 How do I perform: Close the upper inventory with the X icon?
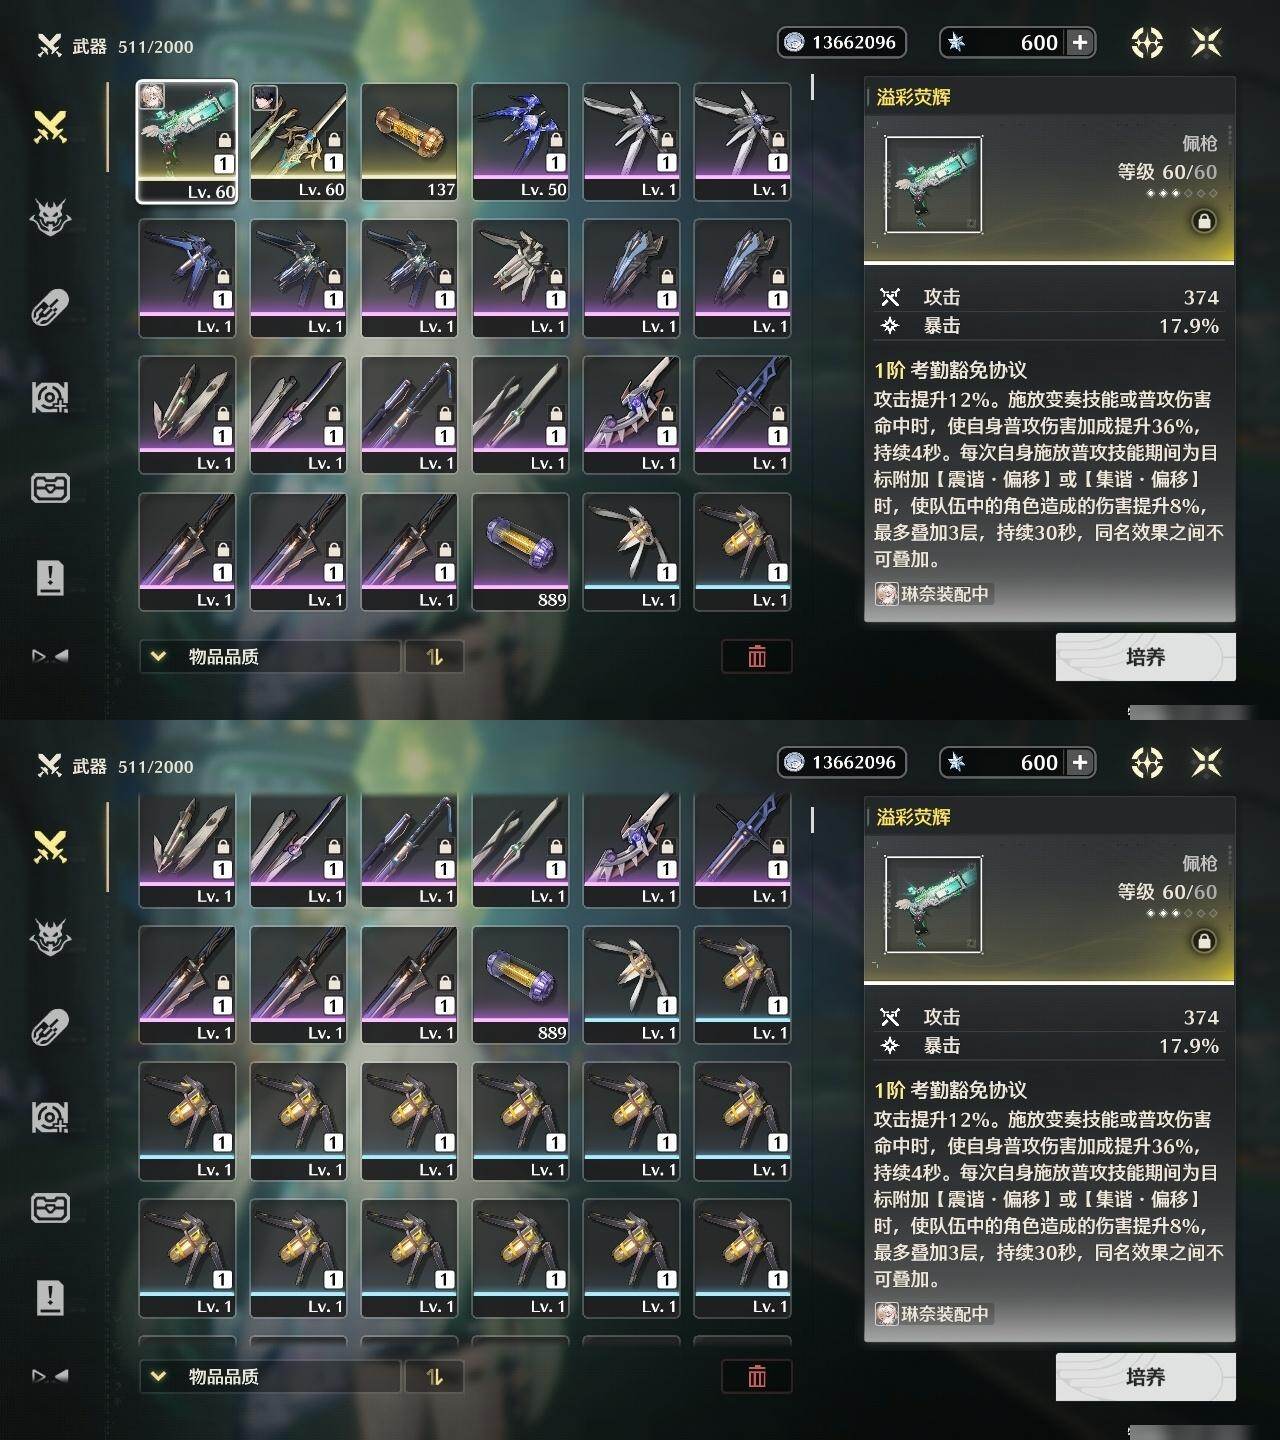pos(1207,42)
